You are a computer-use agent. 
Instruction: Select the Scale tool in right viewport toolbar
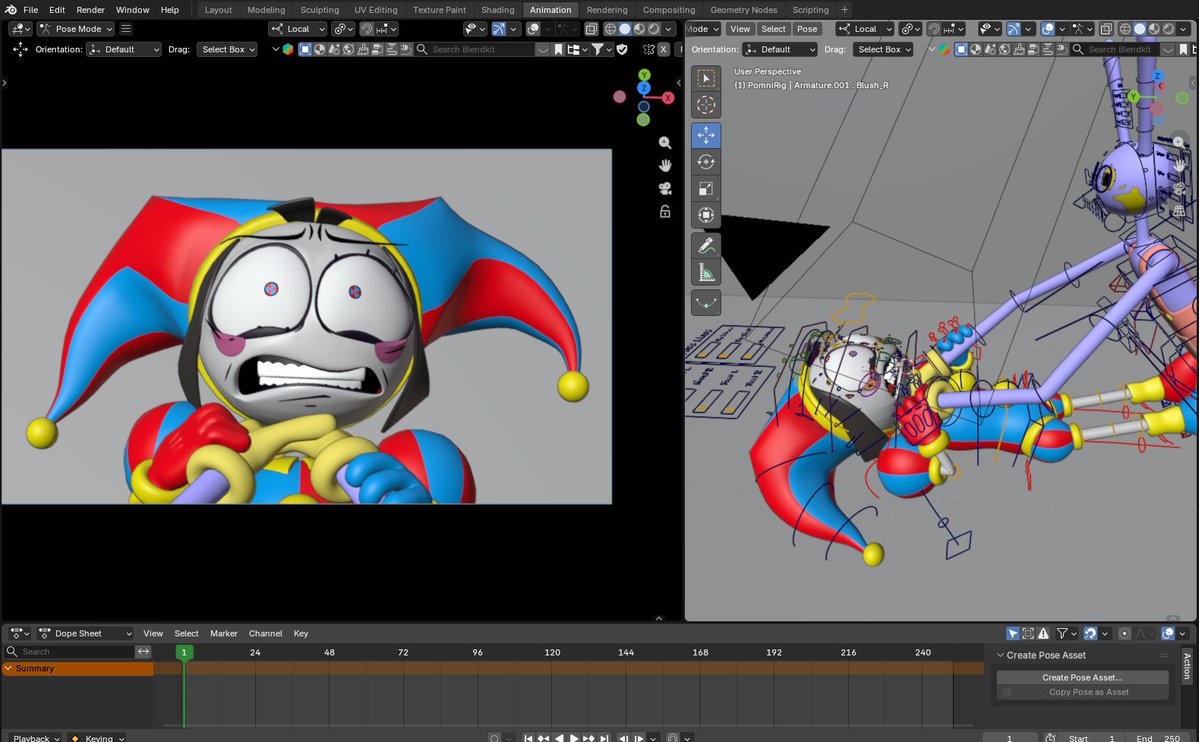pos(706,188)
